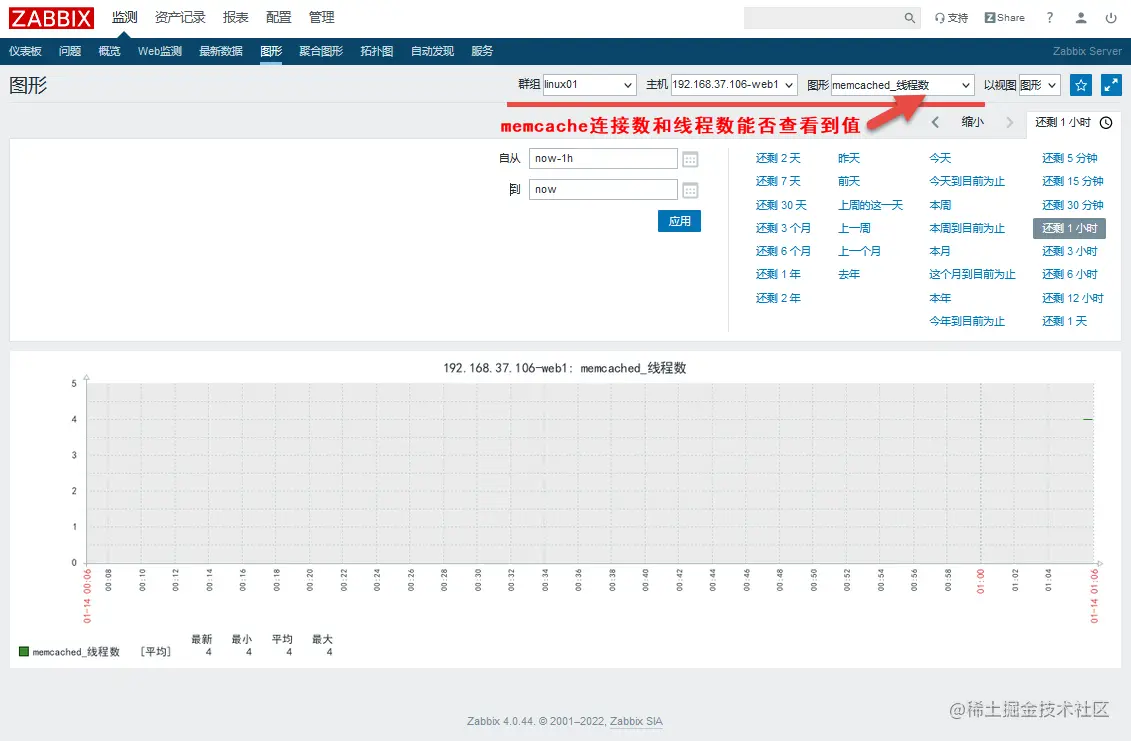Viewport: 1131px width, 741px height.
Task: Select 今年到目前为止 time range
Action: (x=967, y=321)
